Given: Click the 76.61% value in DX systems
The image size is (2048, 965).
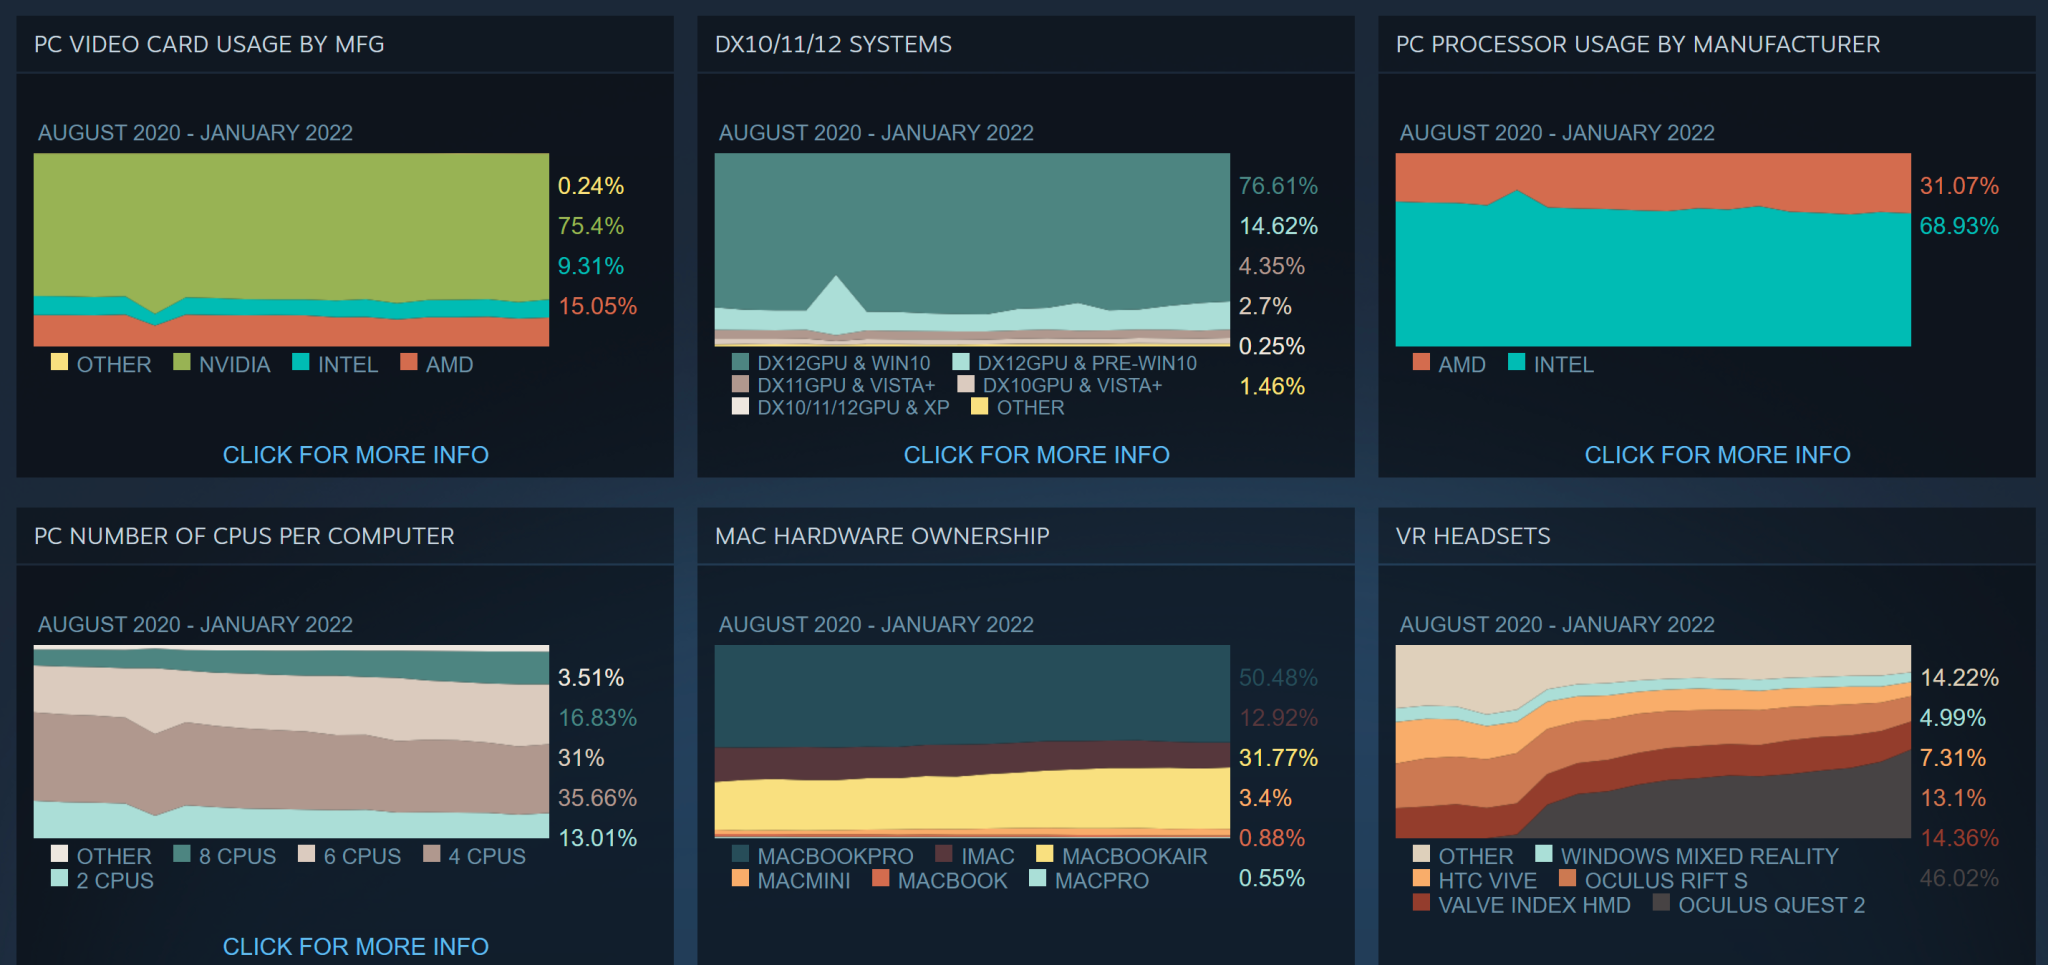Looking at the screenshot, I should point(1277,186).
